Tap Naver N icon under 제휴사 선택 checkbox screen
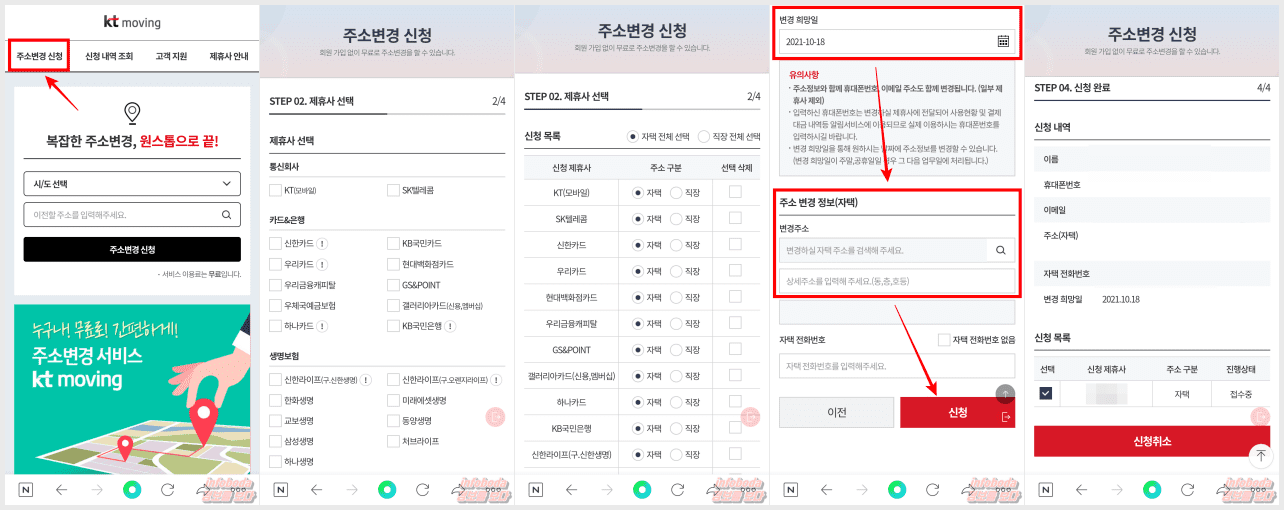This screenshot has width=1284, height=510. click(x=280, y=490)
